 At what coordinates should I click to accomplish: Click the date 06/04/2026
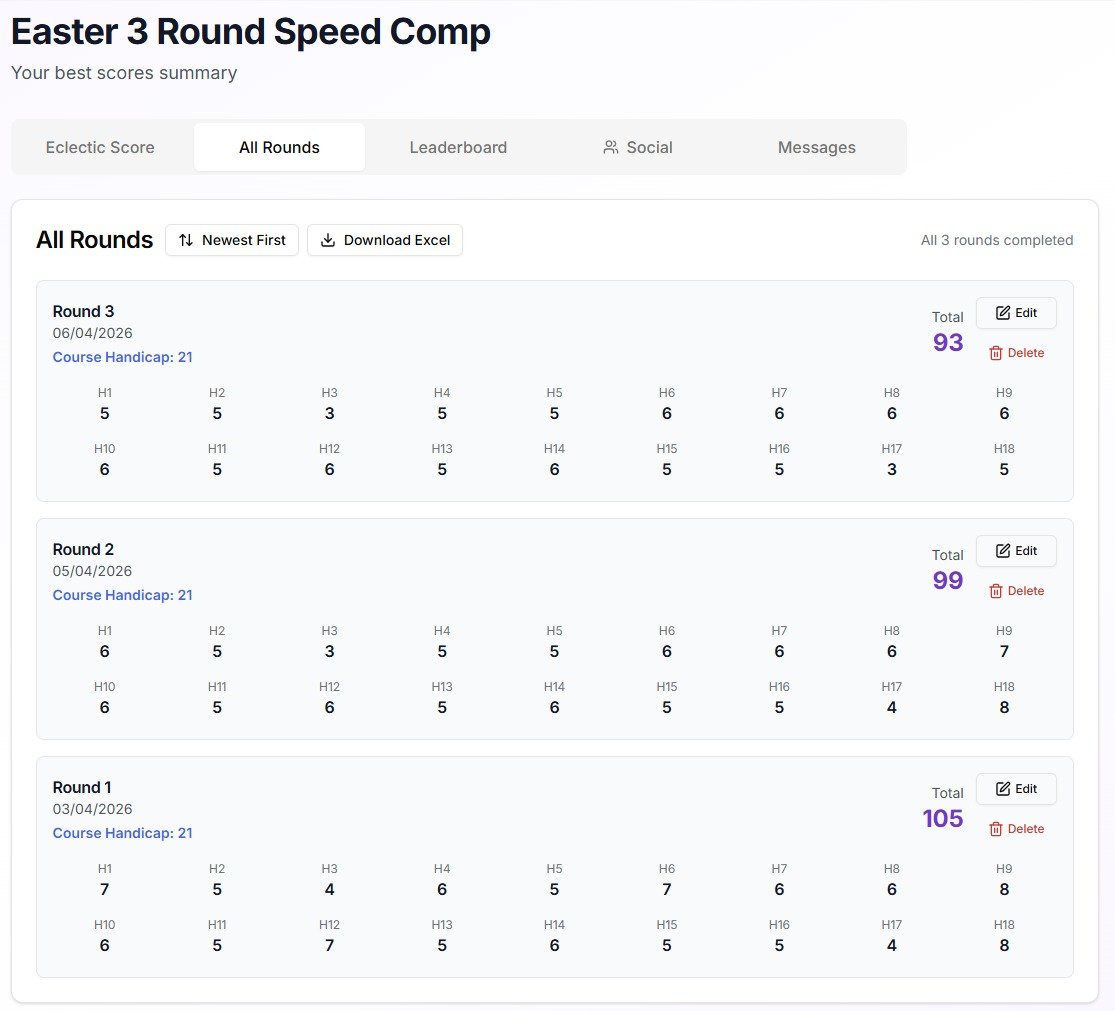92,333
